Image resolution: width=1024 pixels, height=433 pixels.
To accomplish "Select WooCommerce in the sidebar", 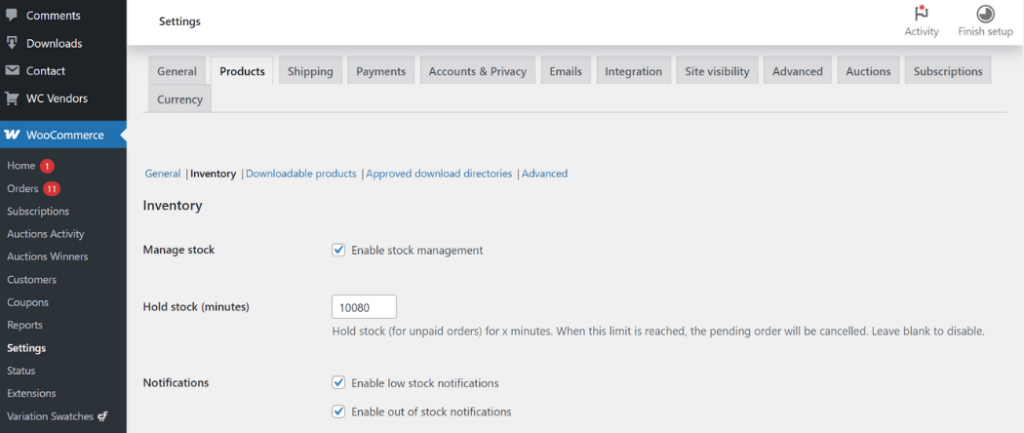I will pos(63,135).
